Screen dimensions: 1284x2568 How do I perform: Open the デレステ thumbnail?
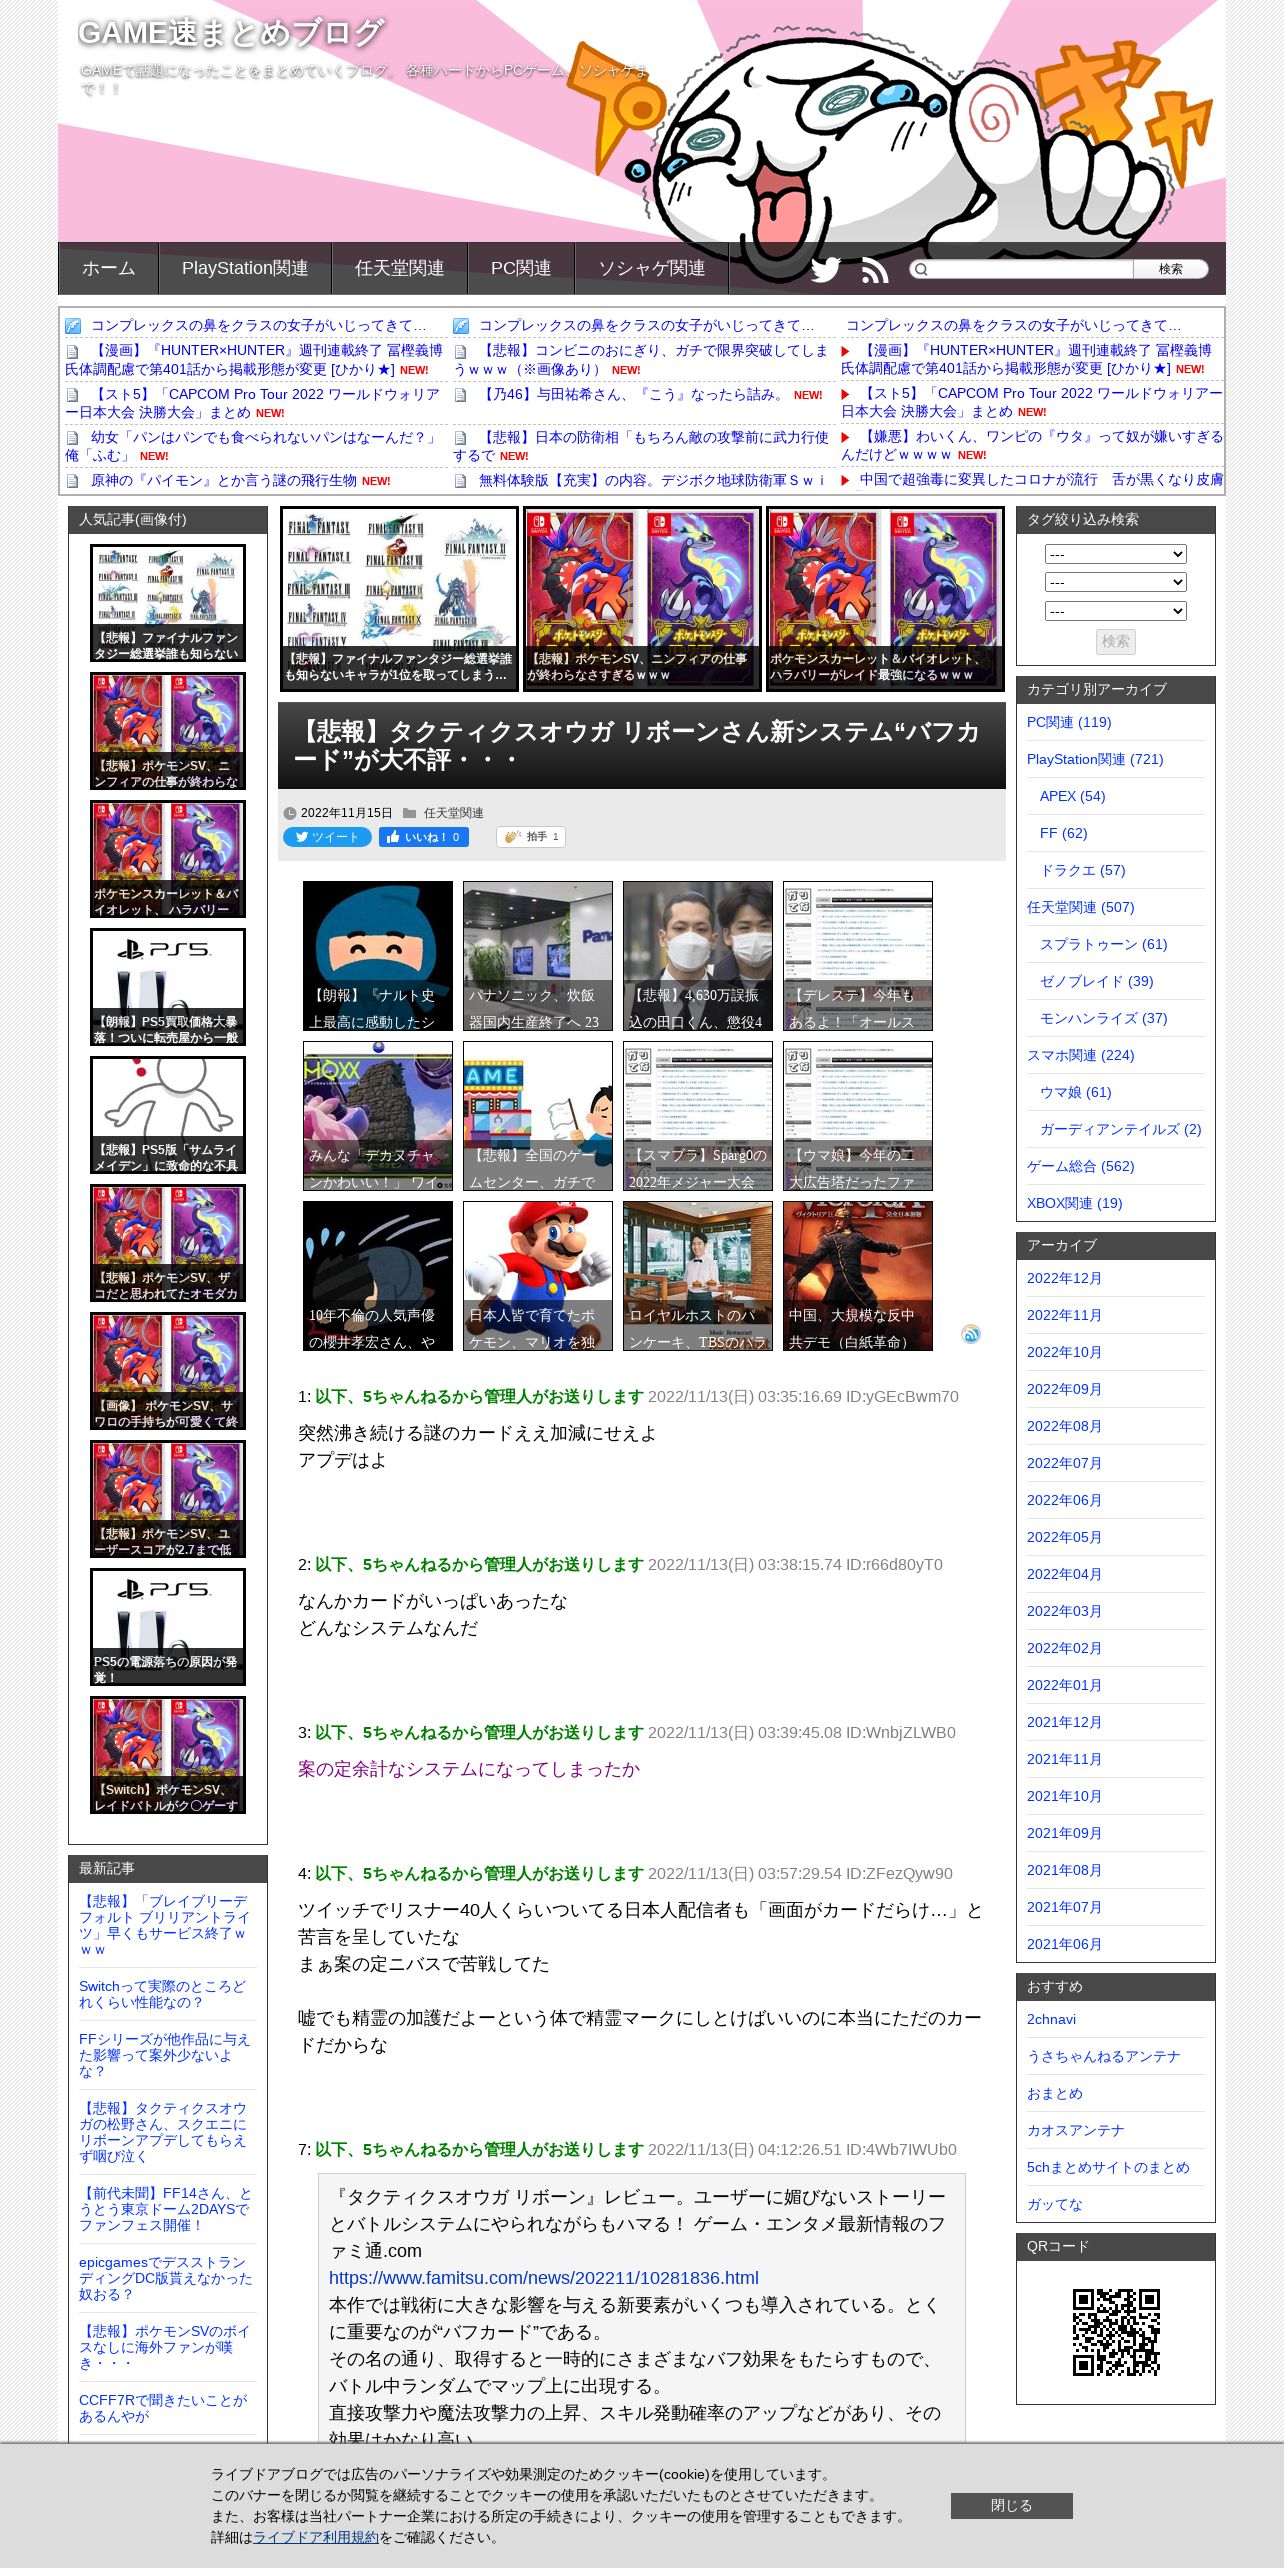tap(857, 956)
